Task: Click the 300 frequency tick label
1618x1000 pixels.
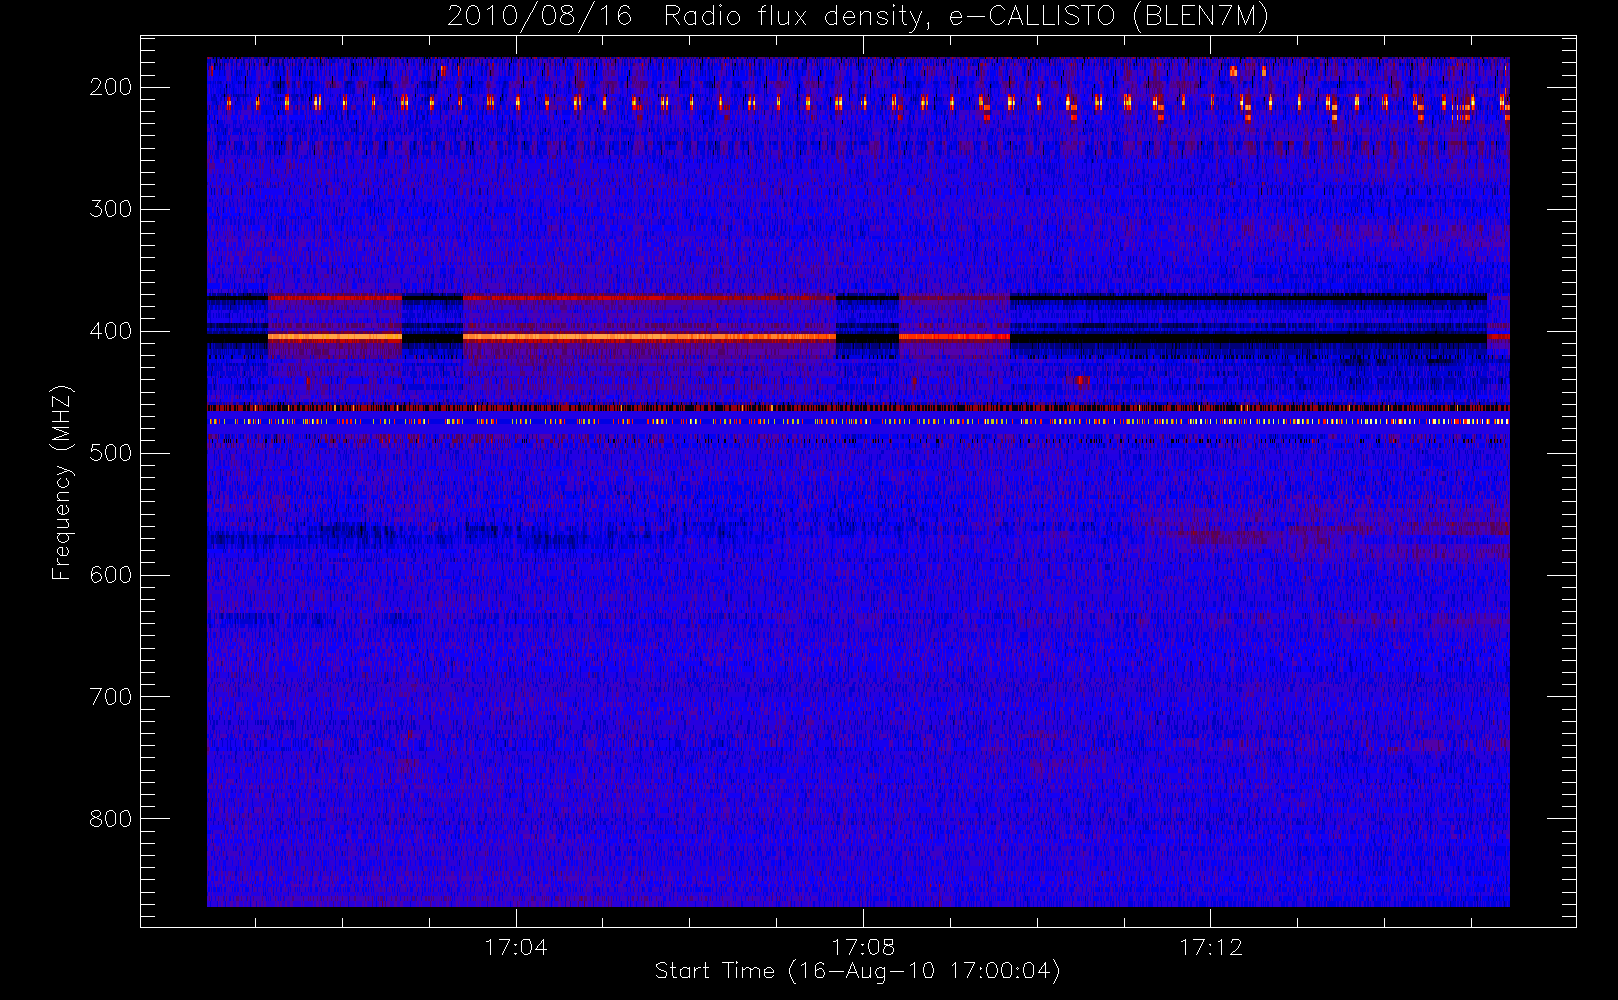Action: tap(110, 209)
